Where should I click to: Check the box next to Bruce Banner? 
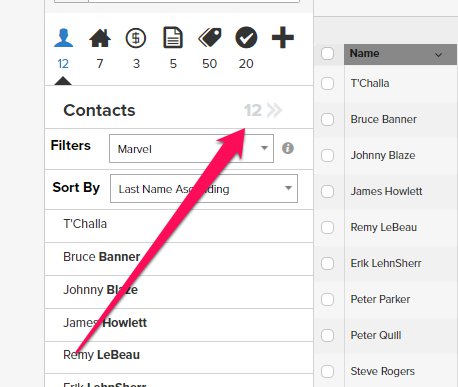pos(327,119)
